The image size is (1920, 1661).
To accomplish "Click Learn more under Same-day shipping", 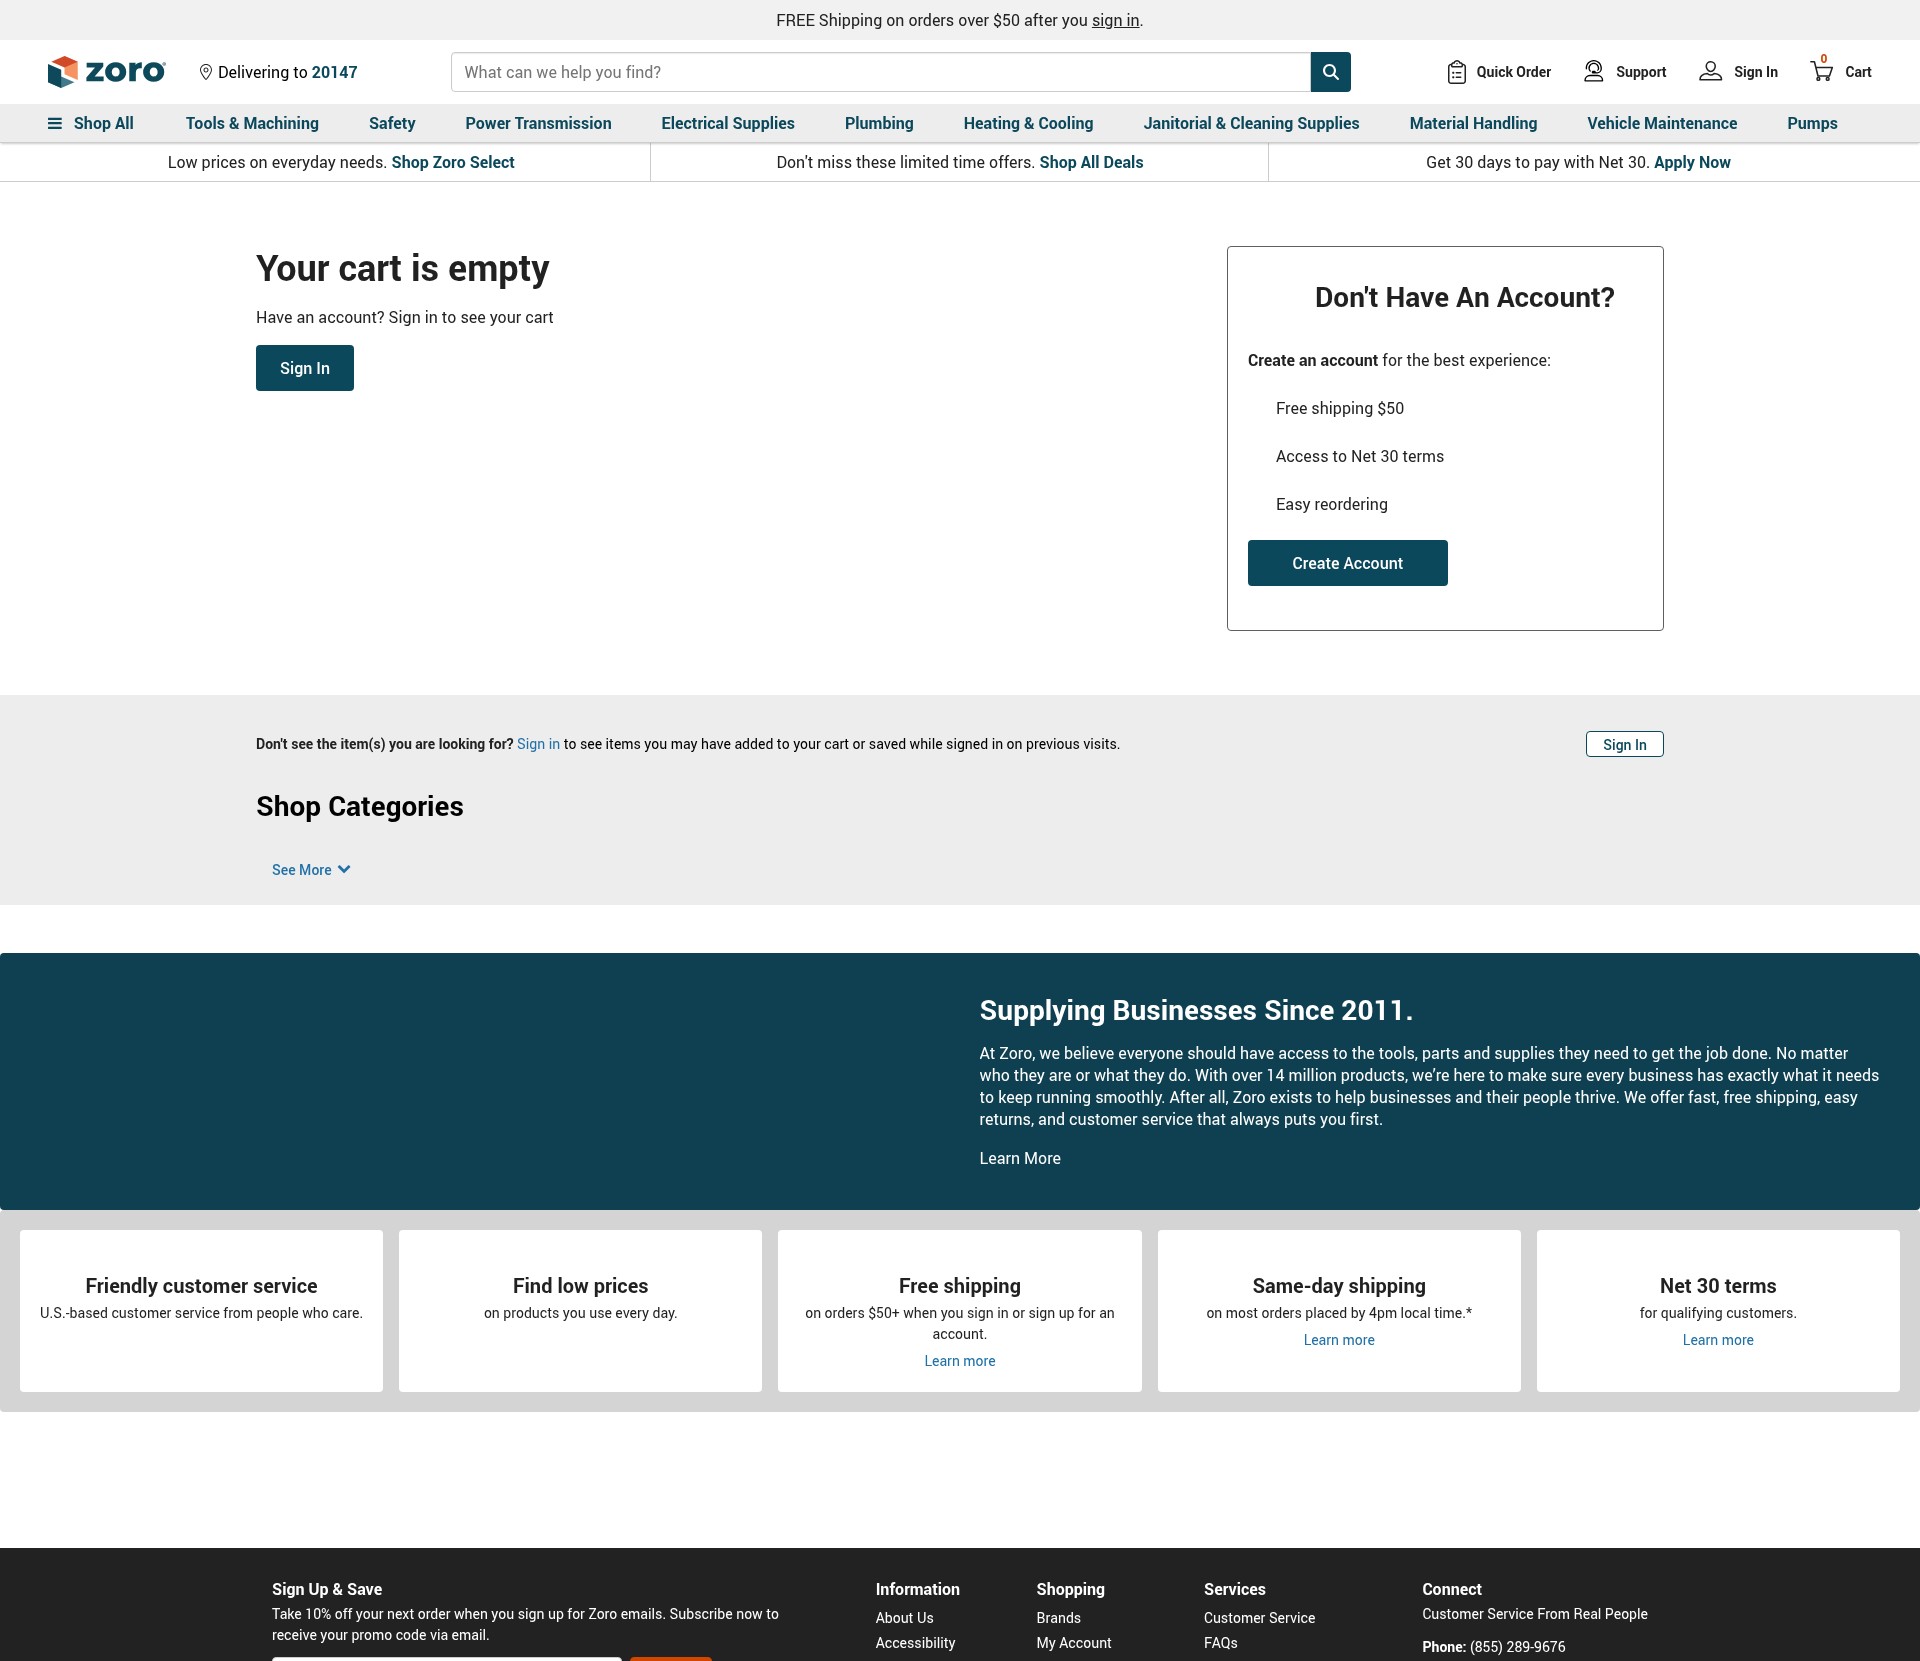I will coord(1339,1340).
